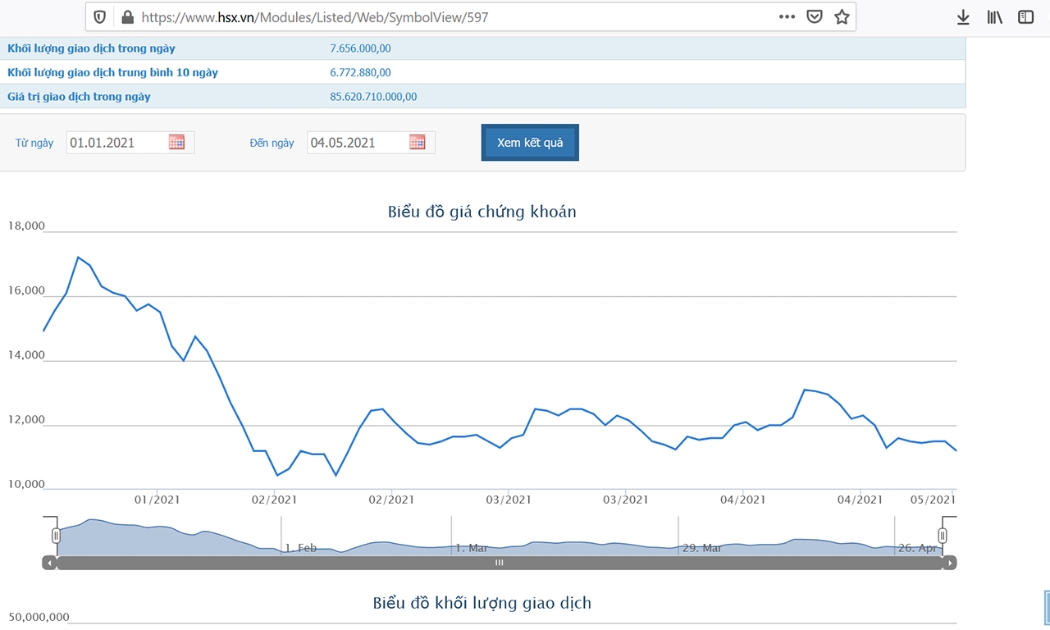Open the downloads arrow icon
Screen dimensions: 1050x630
[x=963, y=17]
